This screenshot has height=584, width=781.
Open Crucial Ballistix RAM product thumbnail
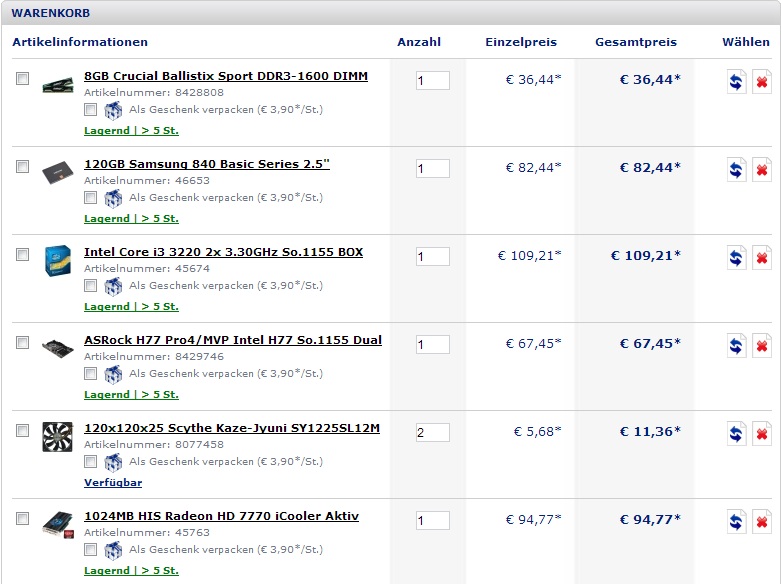[58, 84]
